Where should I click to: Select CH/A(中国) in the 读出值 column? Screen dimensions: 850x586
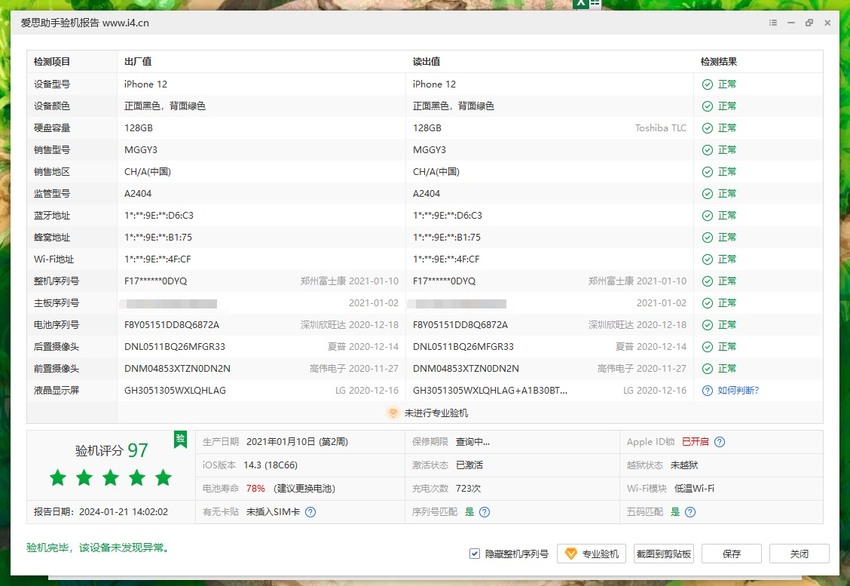pos(436,172)
